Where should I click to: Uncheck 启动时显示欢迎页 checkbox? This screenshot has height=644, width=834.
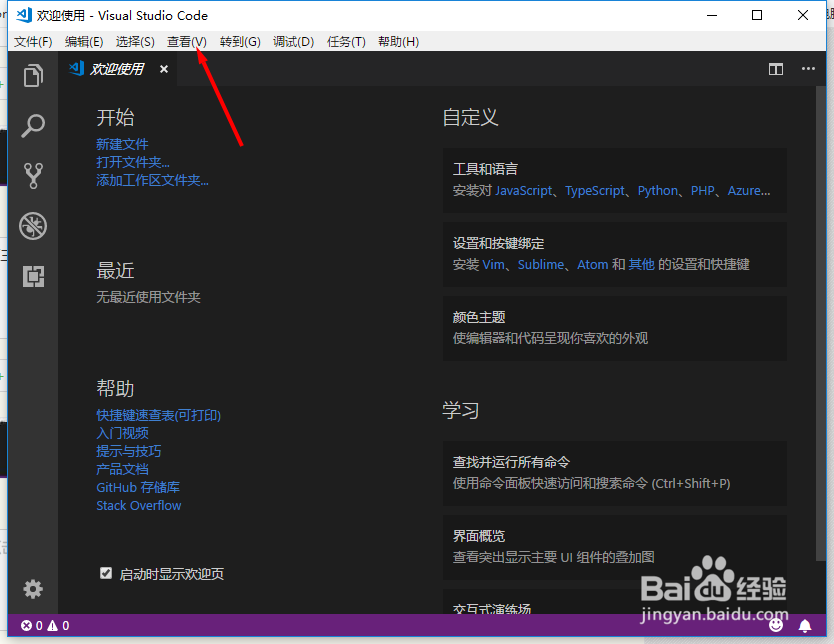[x=106, y=573]
